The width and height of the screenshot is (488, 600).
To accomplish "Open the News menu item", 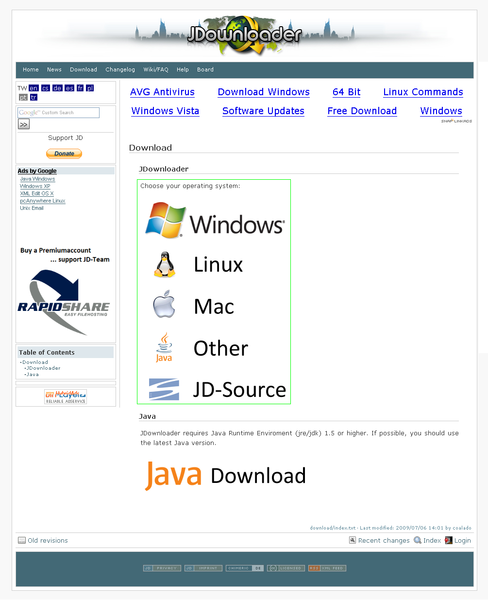I will (x=54, y=70).
